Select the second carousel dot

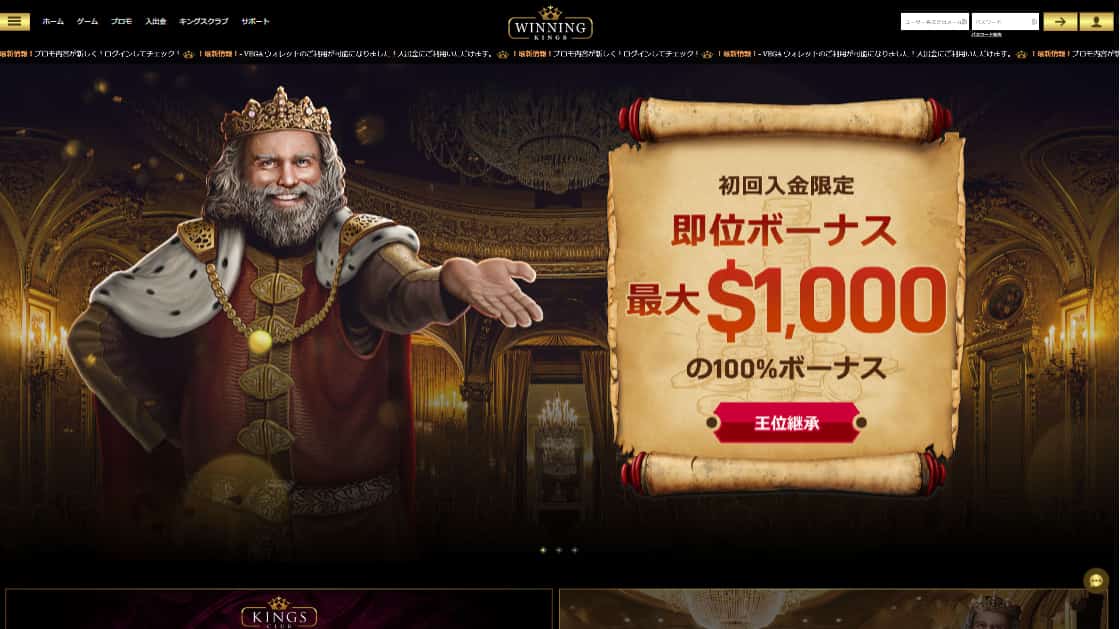pyautogui.click(x=559, y=550)
